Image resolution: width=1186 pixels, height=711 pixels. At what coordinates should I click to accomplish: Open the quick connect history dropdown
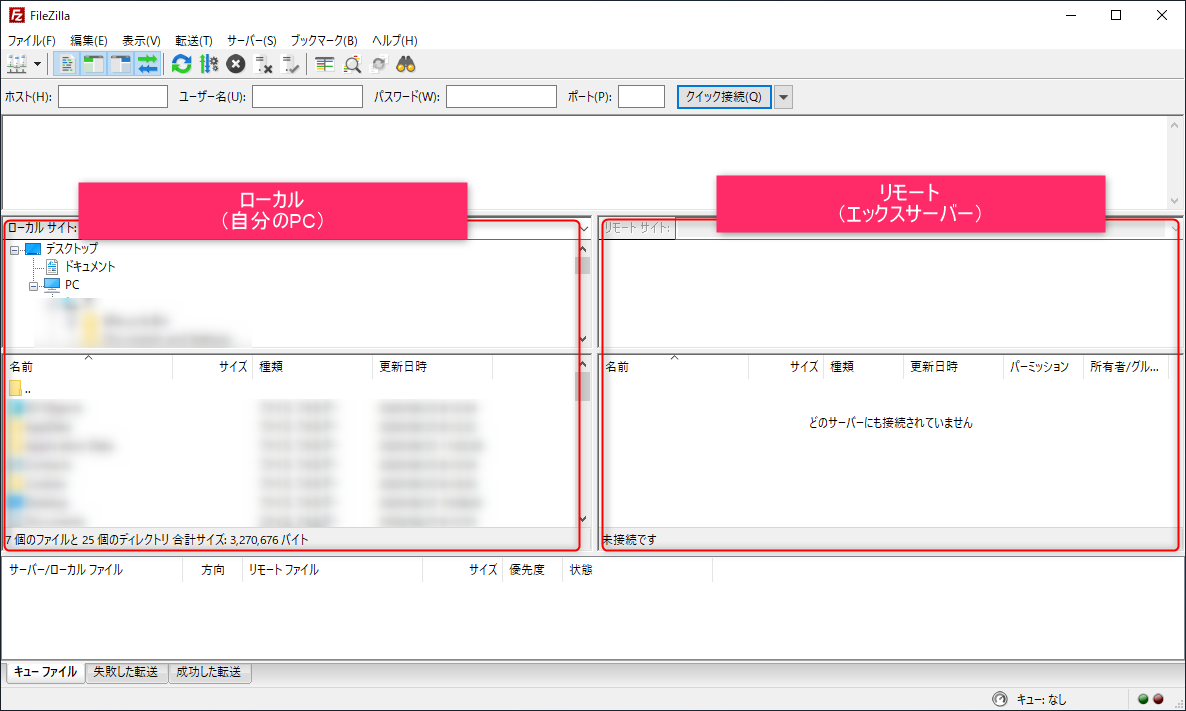784,97
